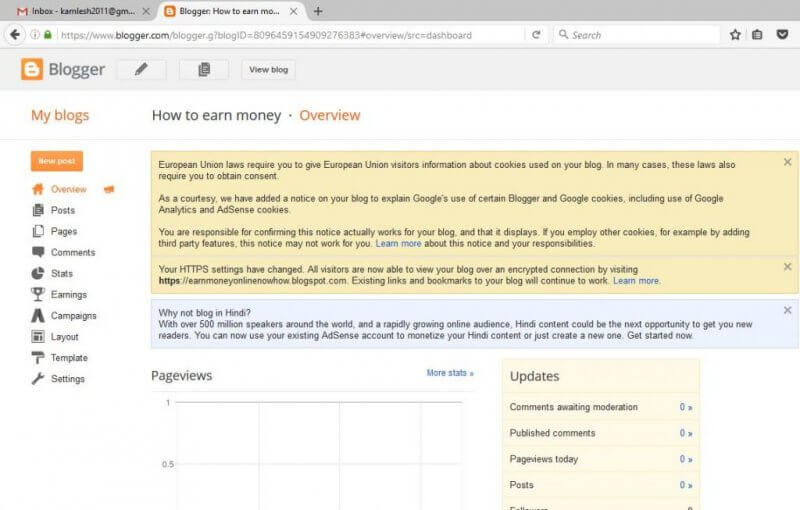Dismiss the European Union cookies notice

(x=787, y=162)
